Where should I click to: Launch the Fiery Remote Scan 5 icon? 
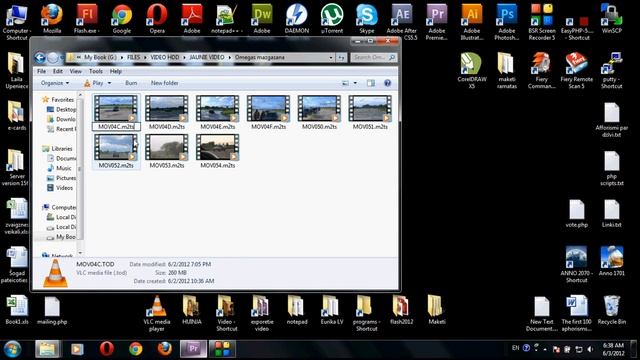[x=576, y=70]
